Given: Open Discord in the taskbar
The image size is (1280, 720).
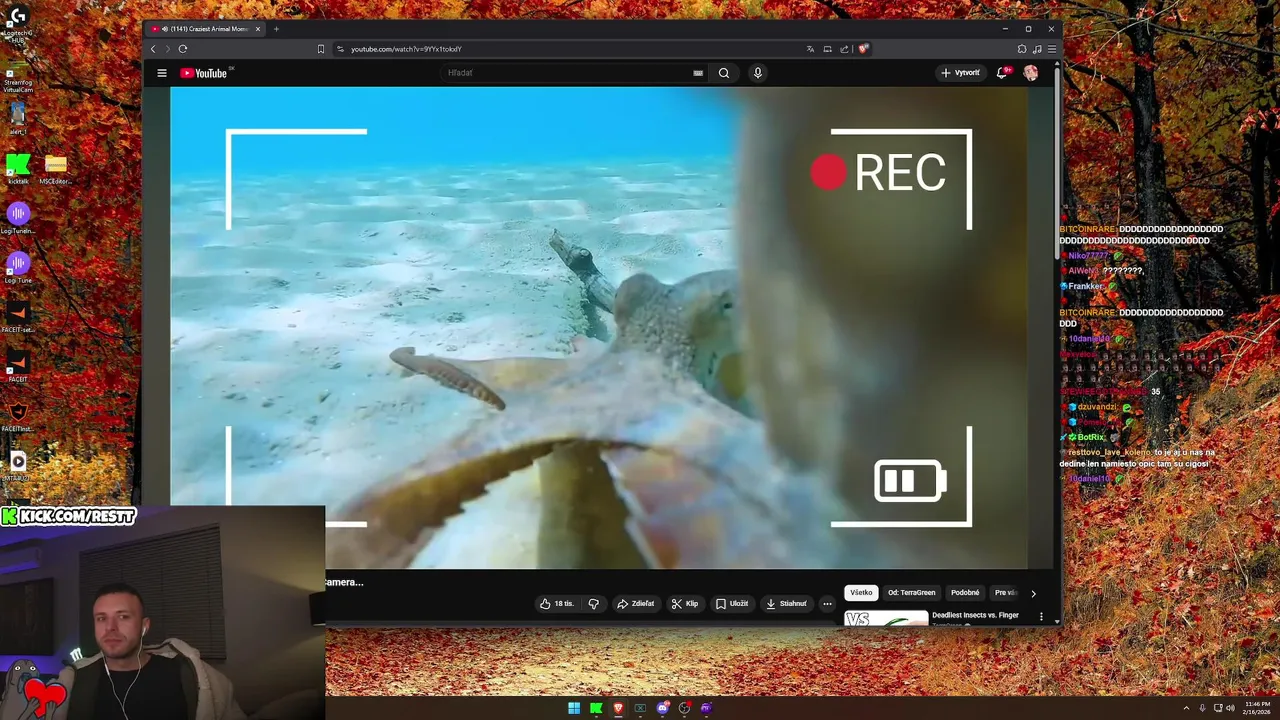Looking at the screenshot, I should point(662,708).
